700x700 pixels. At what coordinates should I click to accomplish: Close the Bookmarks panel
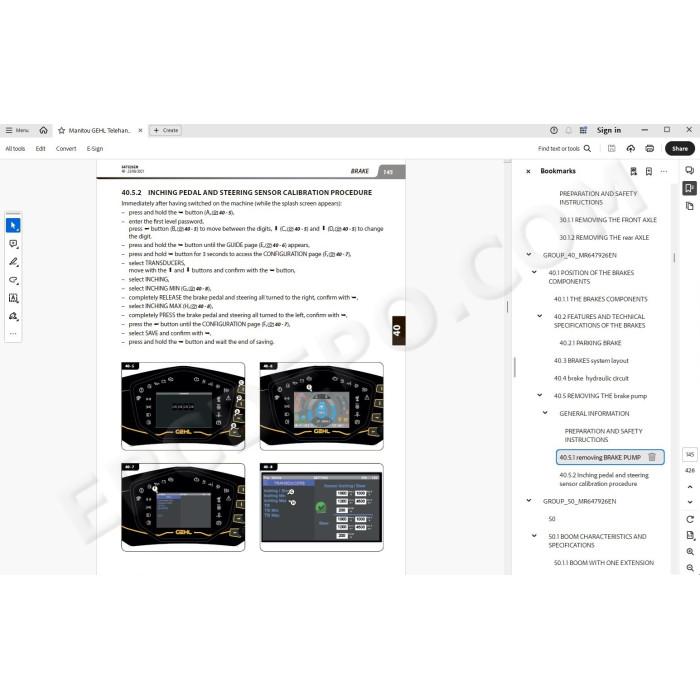pos(528,171)
